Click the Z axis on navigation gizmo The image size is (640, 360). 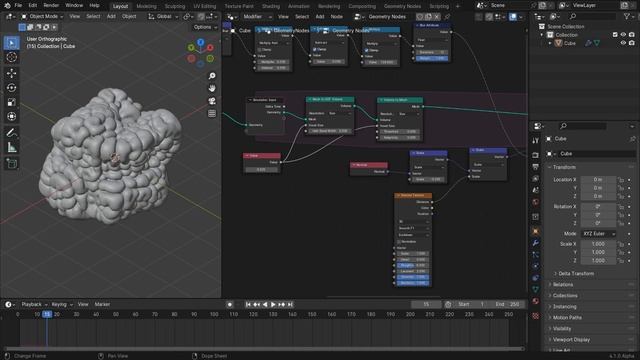coord(200,42)
